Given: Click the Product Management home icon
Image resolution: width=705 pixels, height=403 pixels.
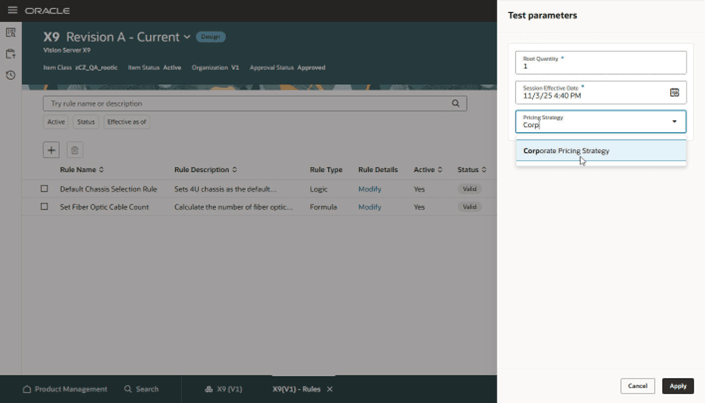Looking at the screenshot, I should point(27,389).
